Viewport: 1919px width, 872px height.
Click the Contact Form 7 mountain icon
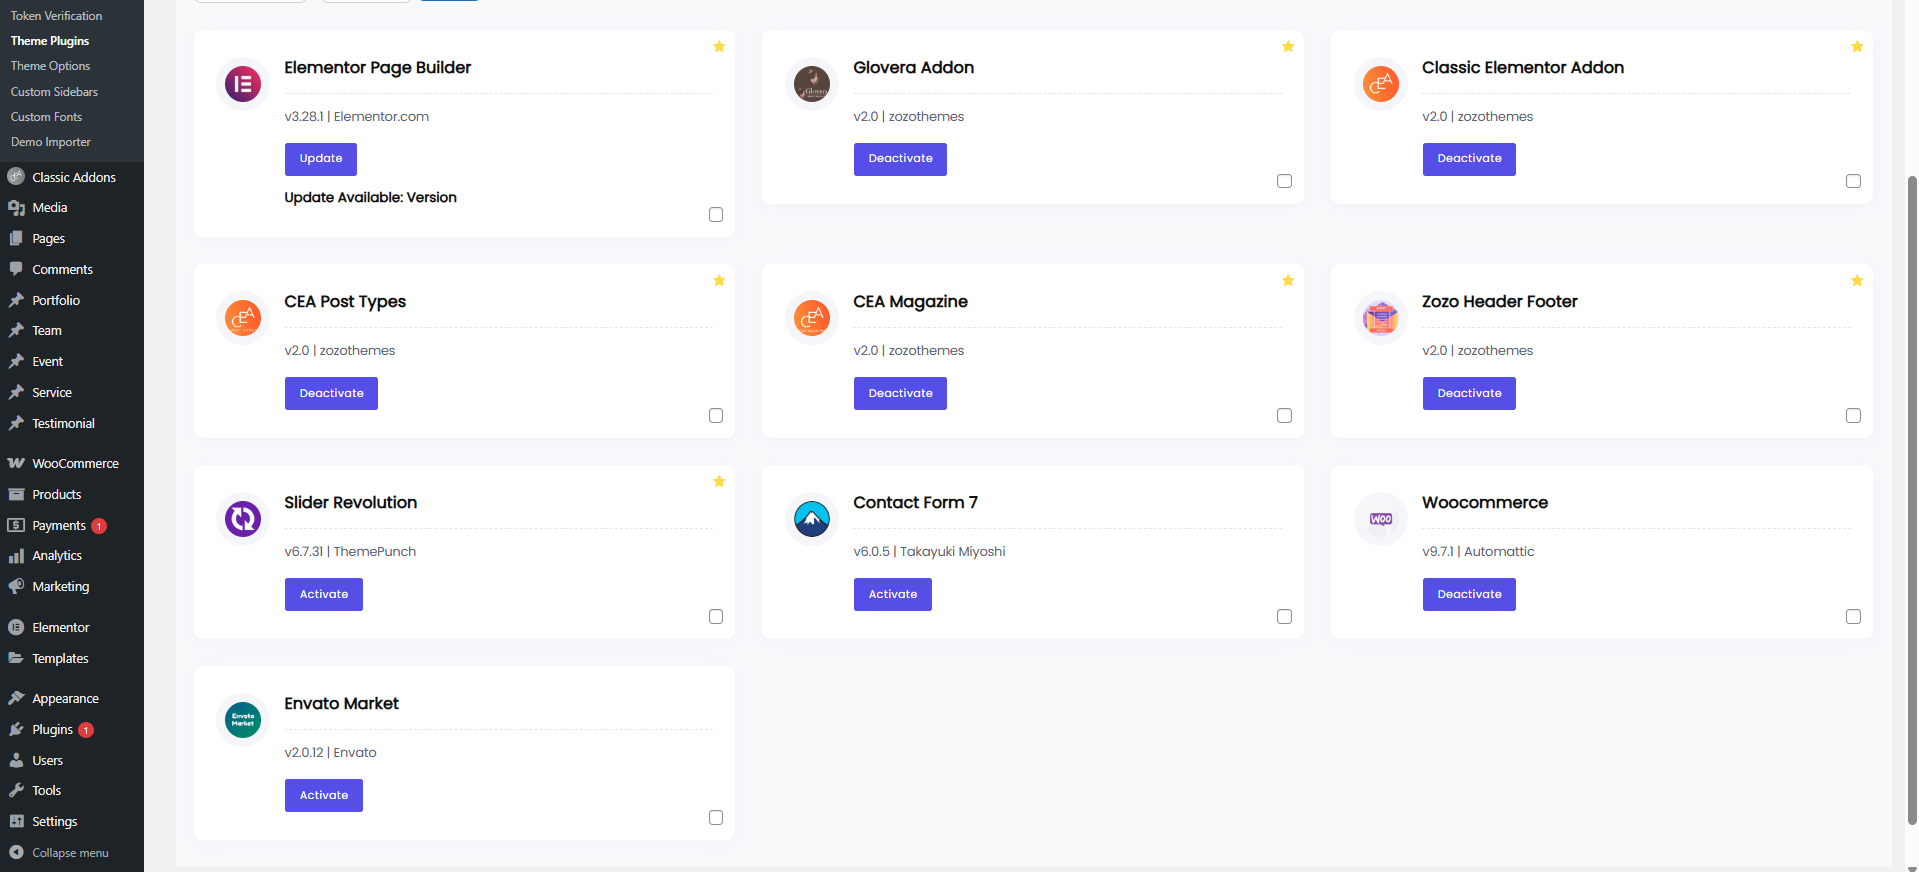tap(811, 519)
